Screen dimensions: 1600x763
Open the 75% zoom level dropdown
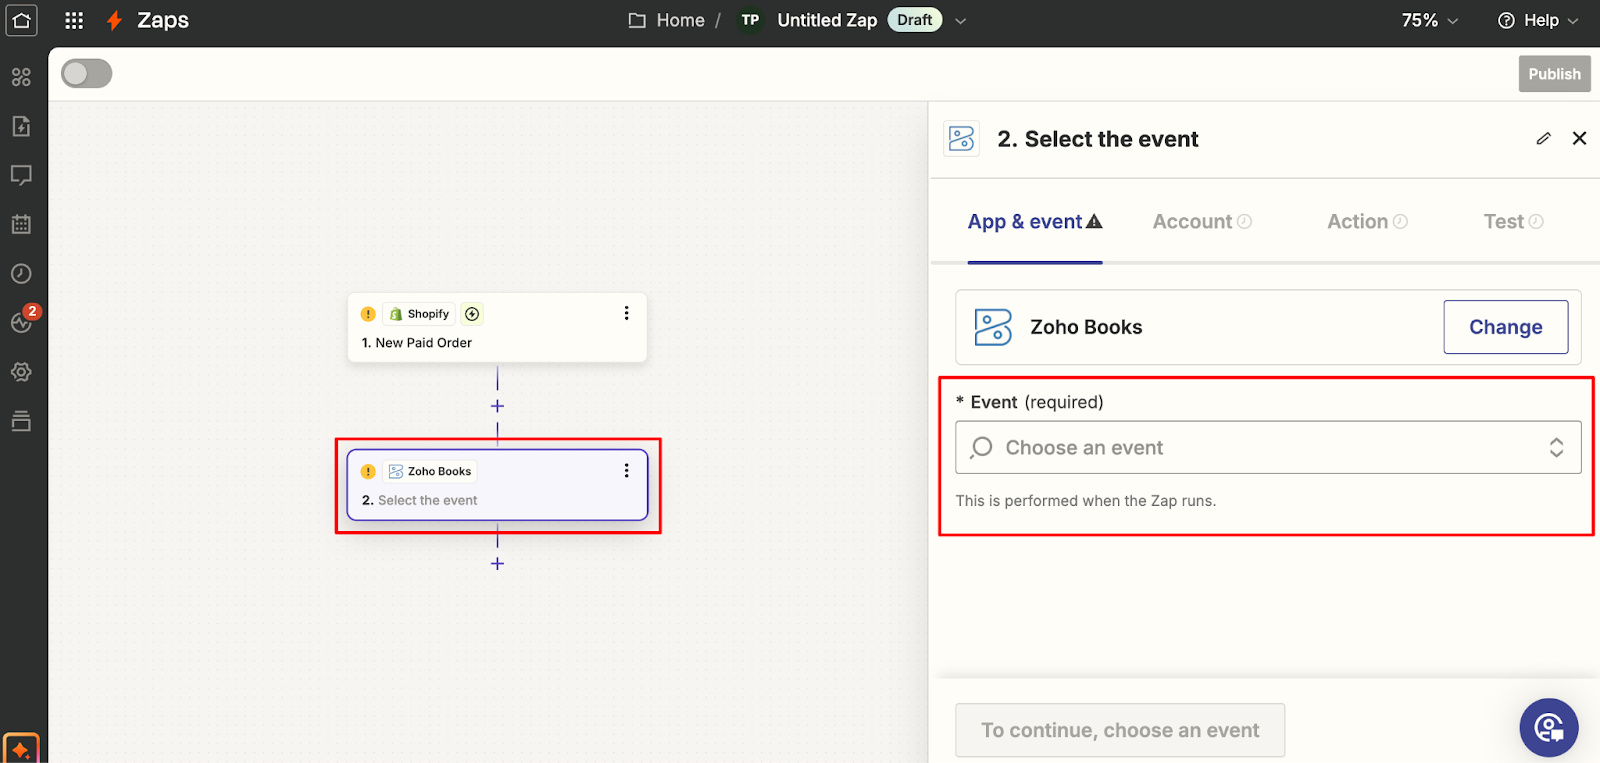pos(1430,20)
